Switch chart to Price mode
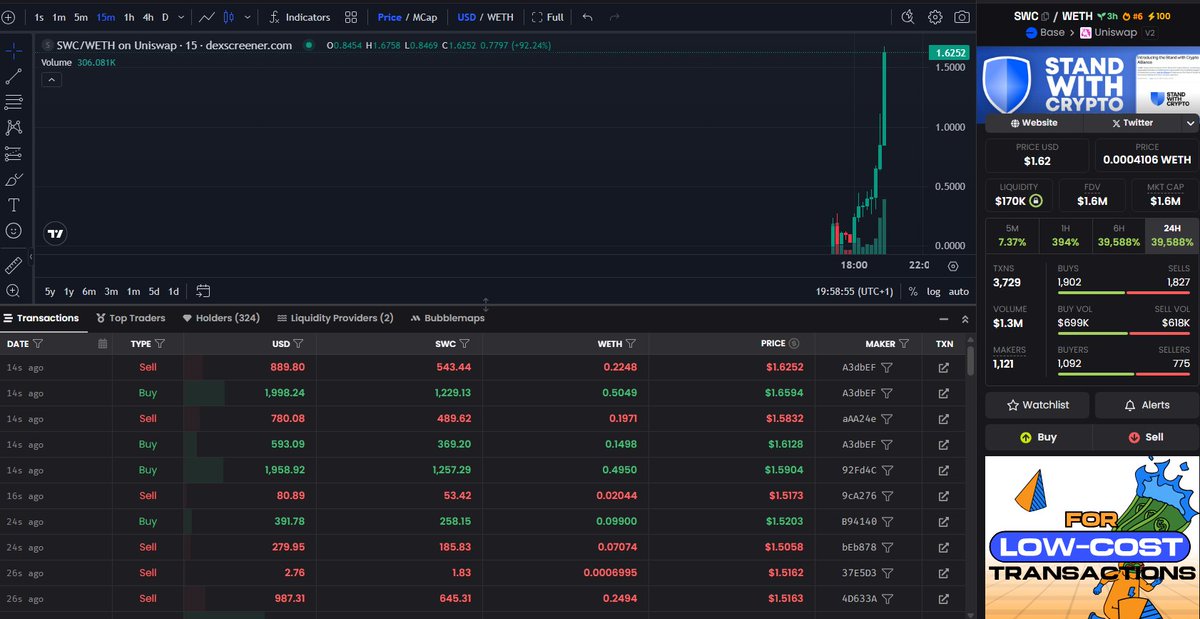This screenshot has width=1200, height=619. (389, 17)
